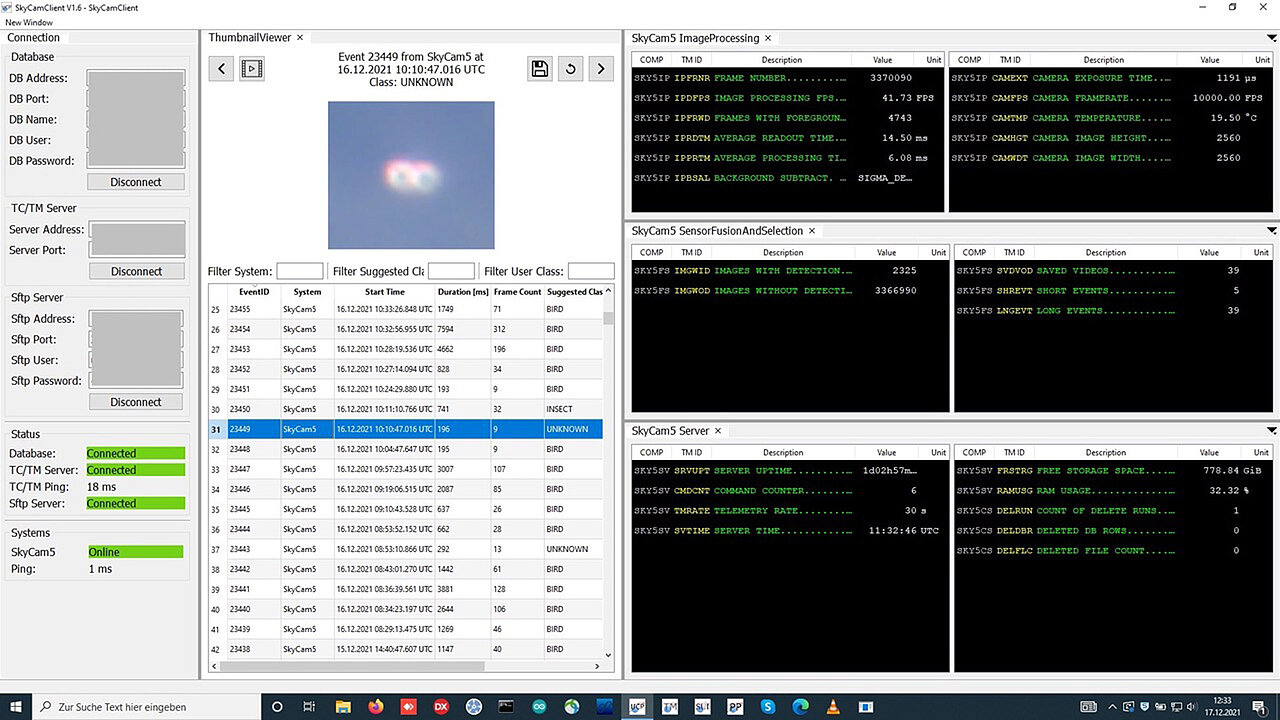Viewport: 1280px width, 720px height.
Task: Open Firefox from the taskbar
Action: 375,707
